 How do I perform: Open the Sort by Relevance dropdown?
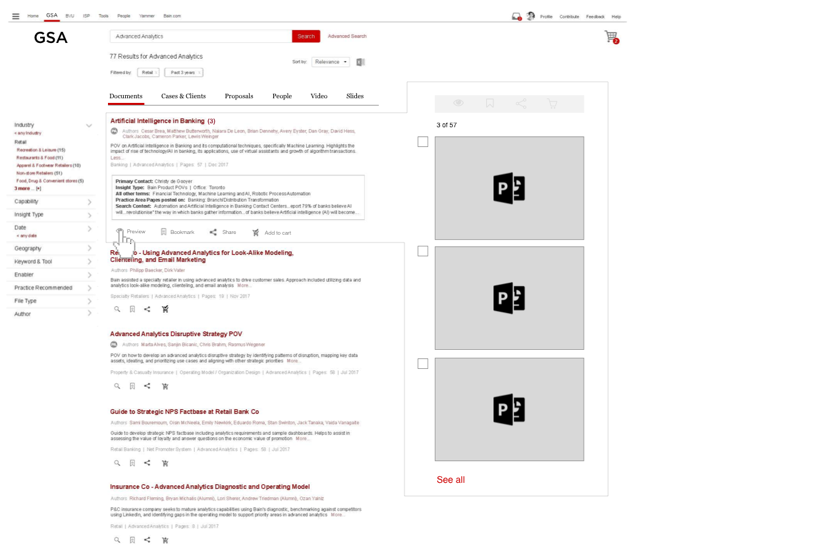point(330,62)
